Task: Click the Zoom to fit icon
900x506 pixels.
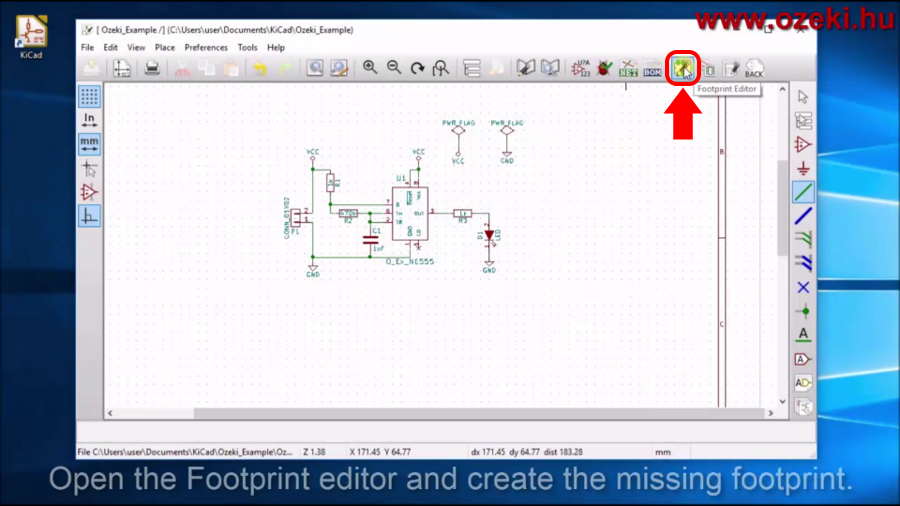Action: point(441,68)
